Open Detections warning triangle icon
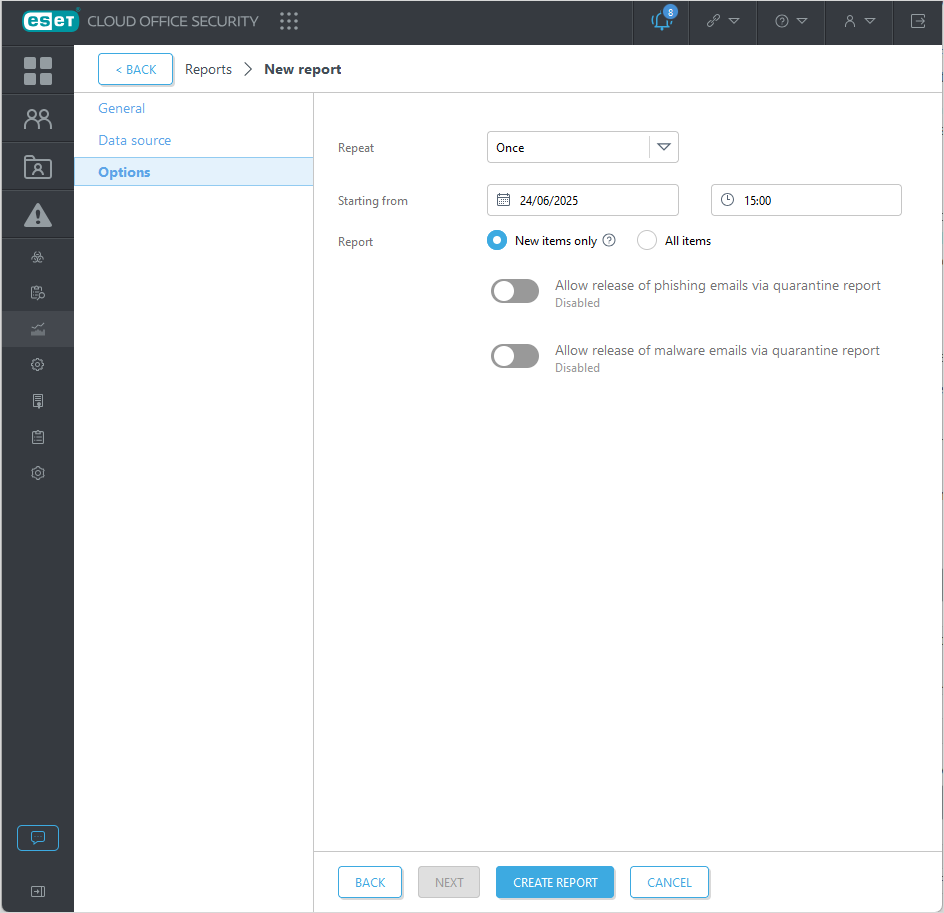 point(38,215)
